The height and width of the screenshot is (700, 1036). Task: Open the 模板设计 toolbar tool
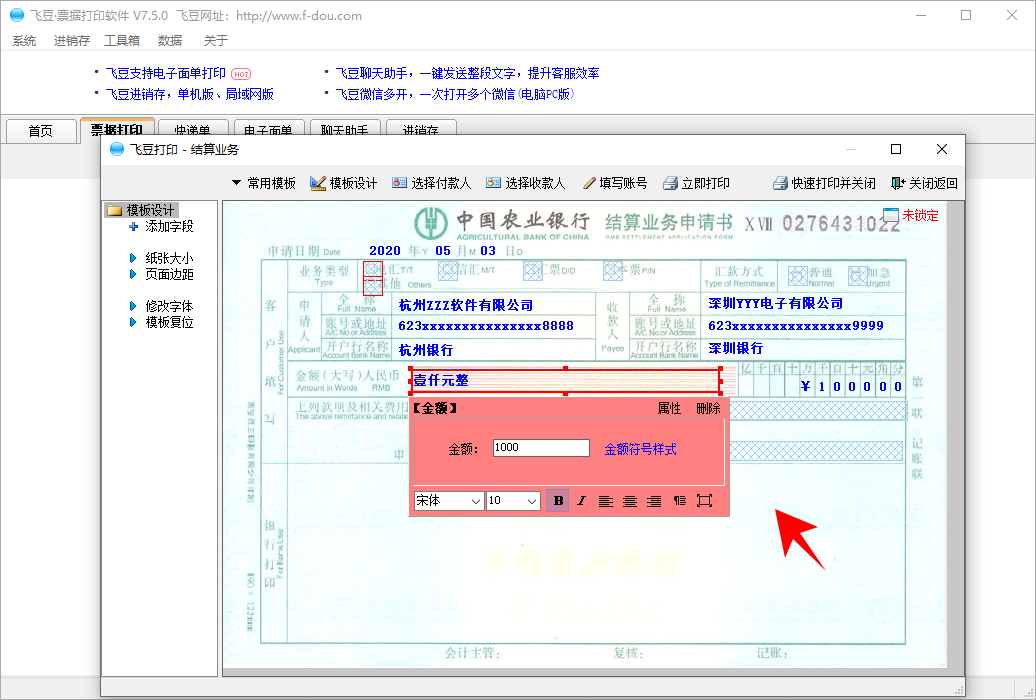click(343, 183)
